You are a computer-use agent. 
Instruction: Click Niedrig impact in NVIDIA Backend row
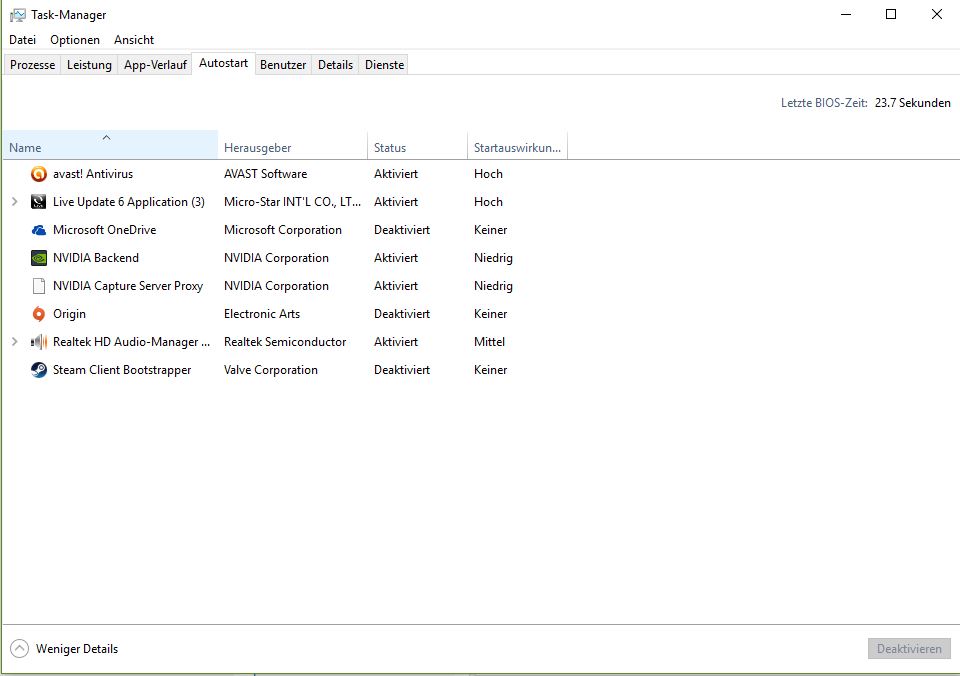tap(493, 258)
